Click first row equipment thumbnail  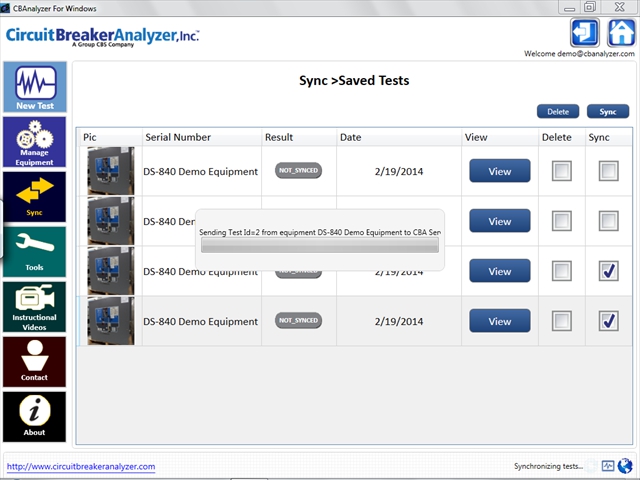tap(111, 171)
